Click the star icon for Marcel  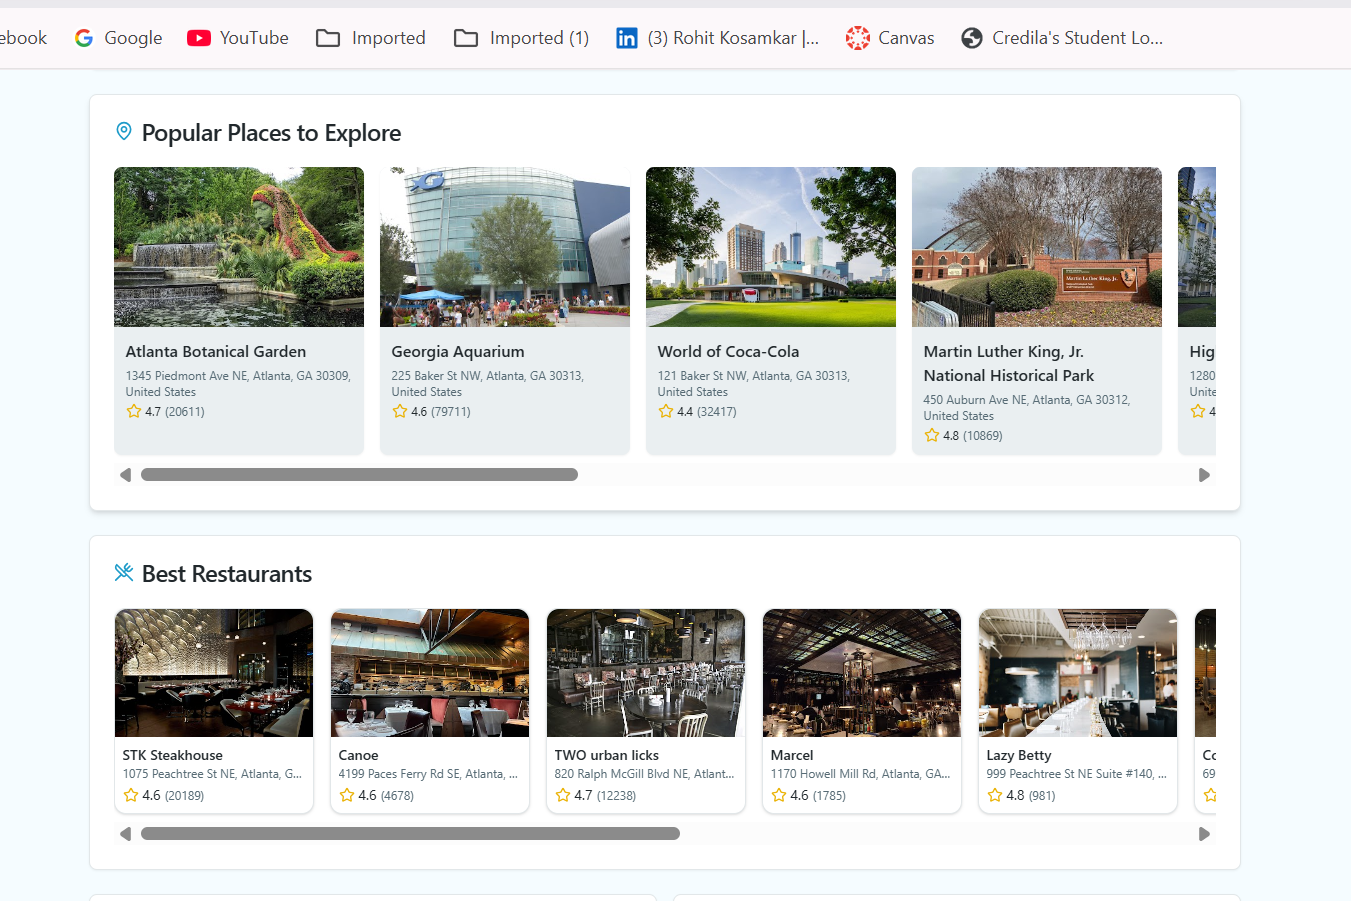[x=779, y=795]
